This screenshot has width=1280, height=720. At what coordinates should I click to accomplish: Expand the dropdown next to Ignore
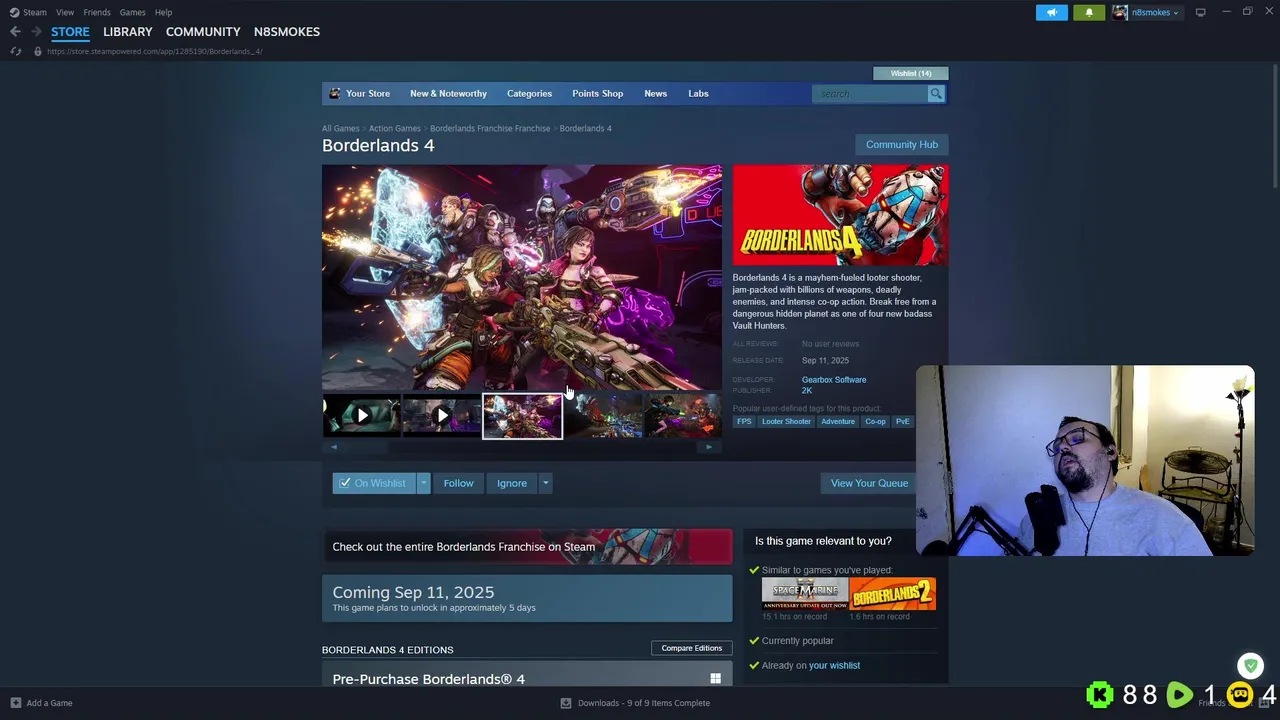click(x=545, y=483)
